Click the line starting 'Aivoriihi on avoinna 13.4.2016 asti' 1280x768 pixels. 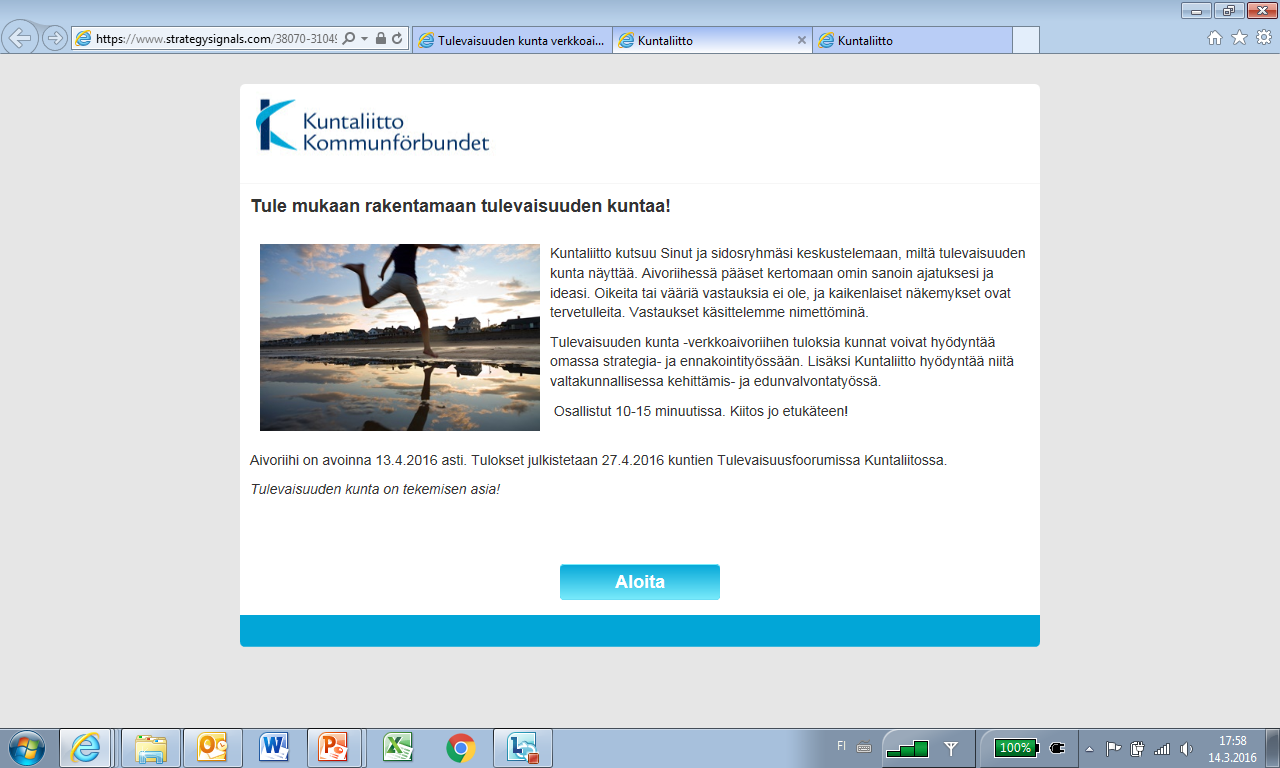[x=598, y=460]
